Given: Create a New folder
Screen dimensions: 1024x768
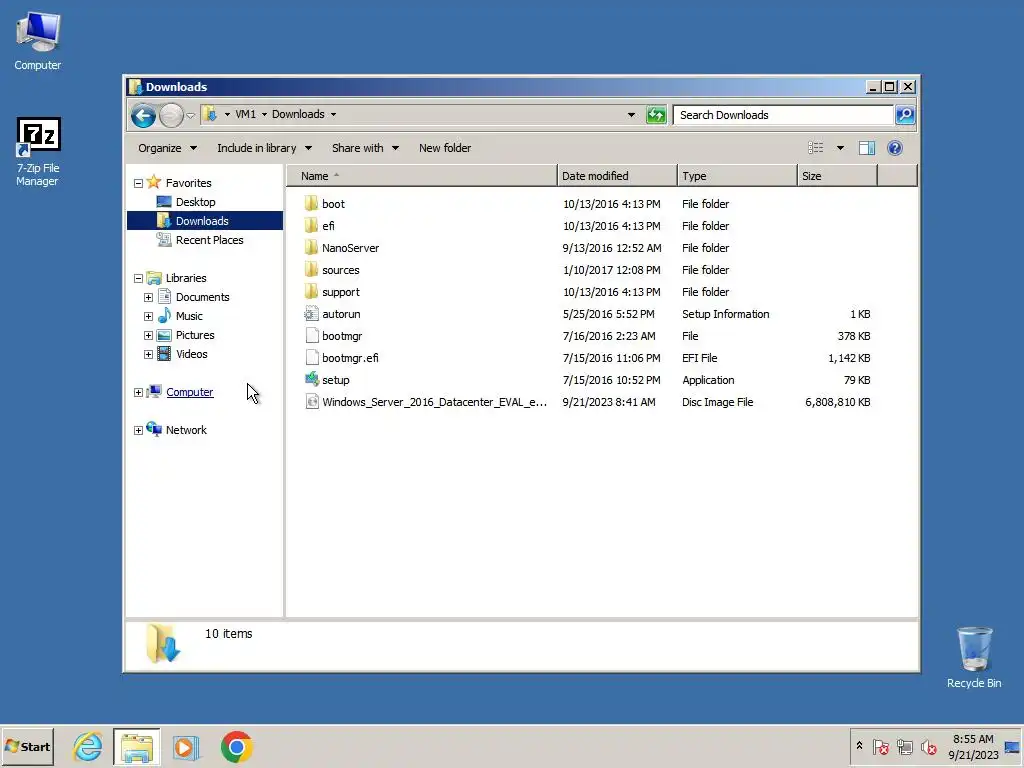Looking at the screenshot, I should tap(445, 148).
